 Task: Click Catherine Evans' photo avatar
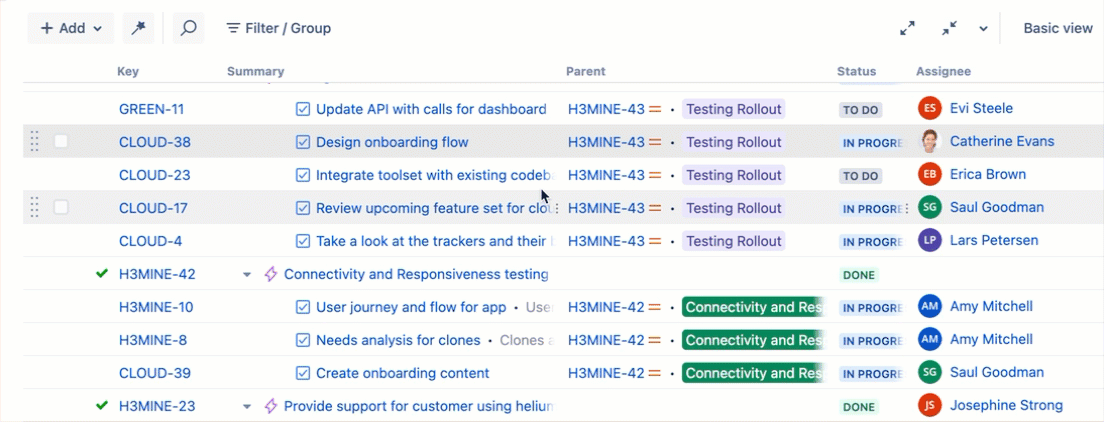pos(929,142)
